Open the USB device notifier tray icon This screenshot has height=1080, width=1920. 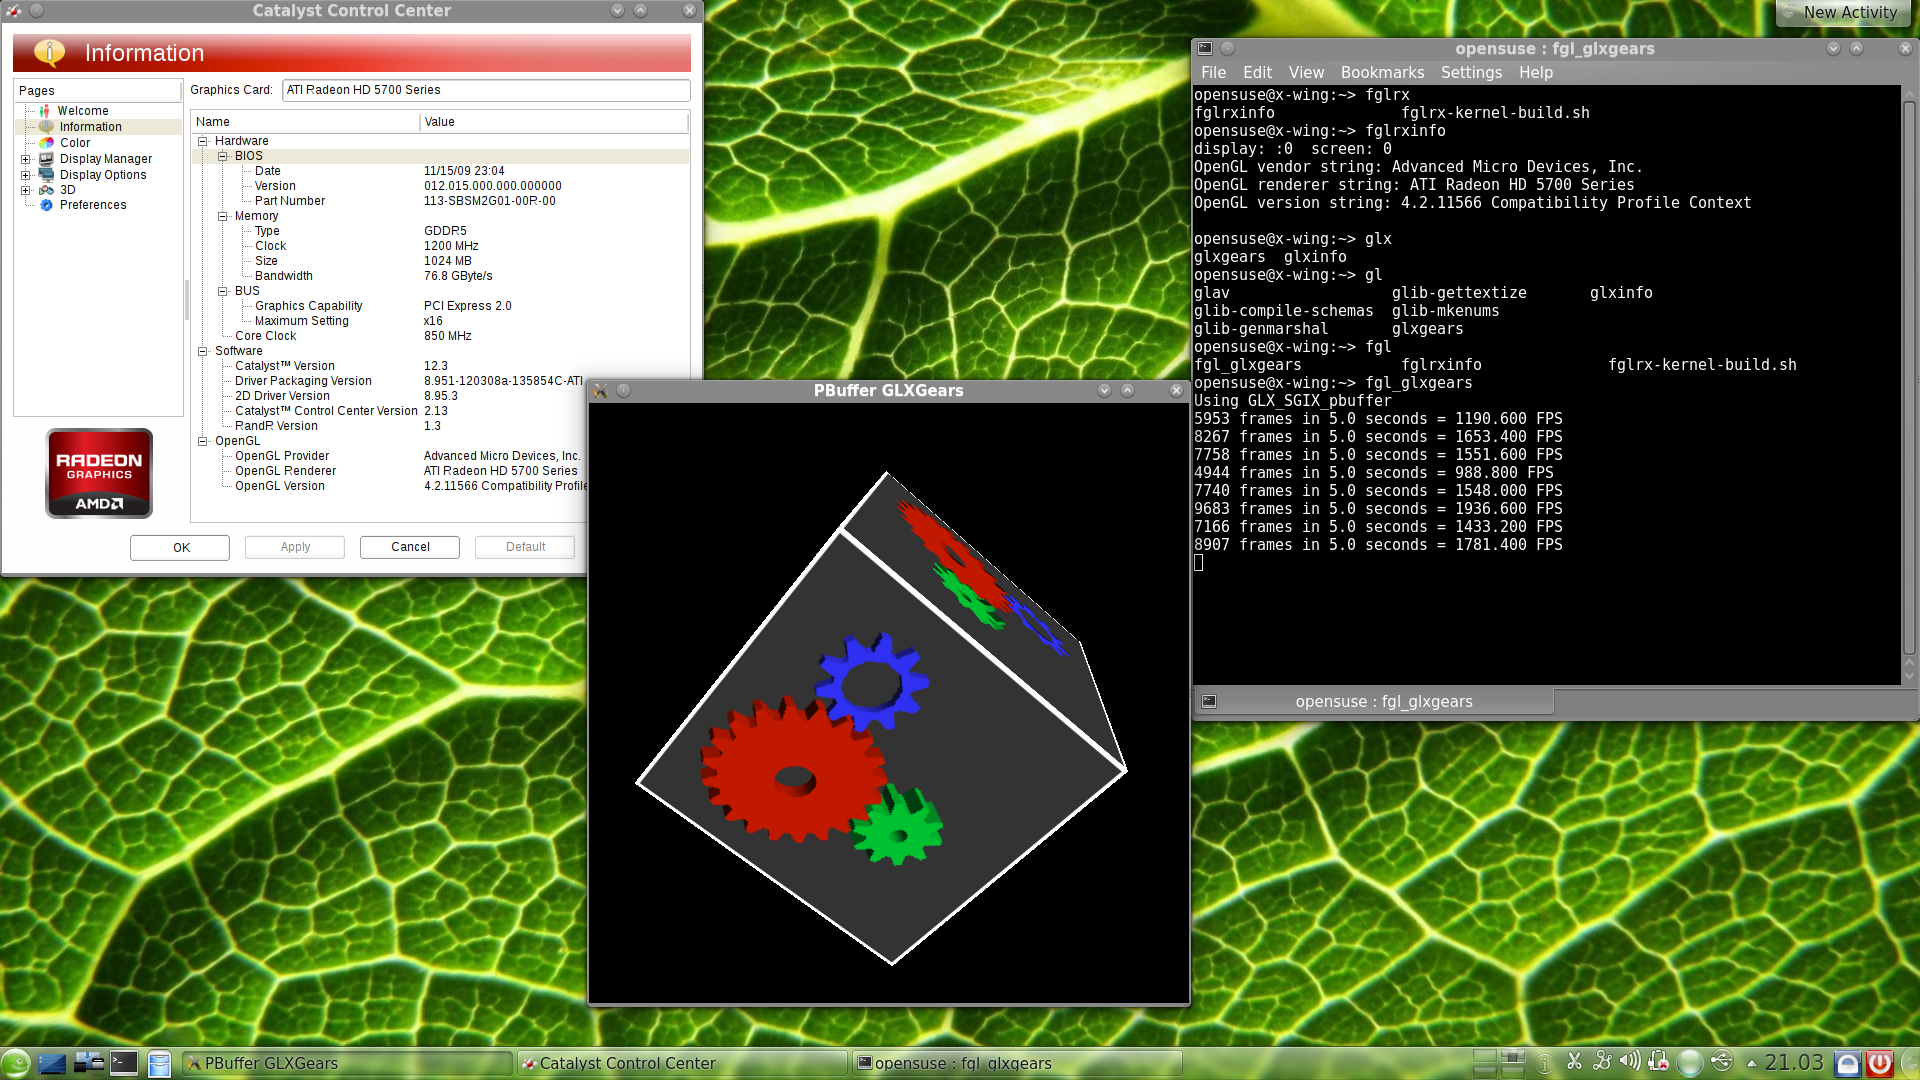click(1722, 1062)
